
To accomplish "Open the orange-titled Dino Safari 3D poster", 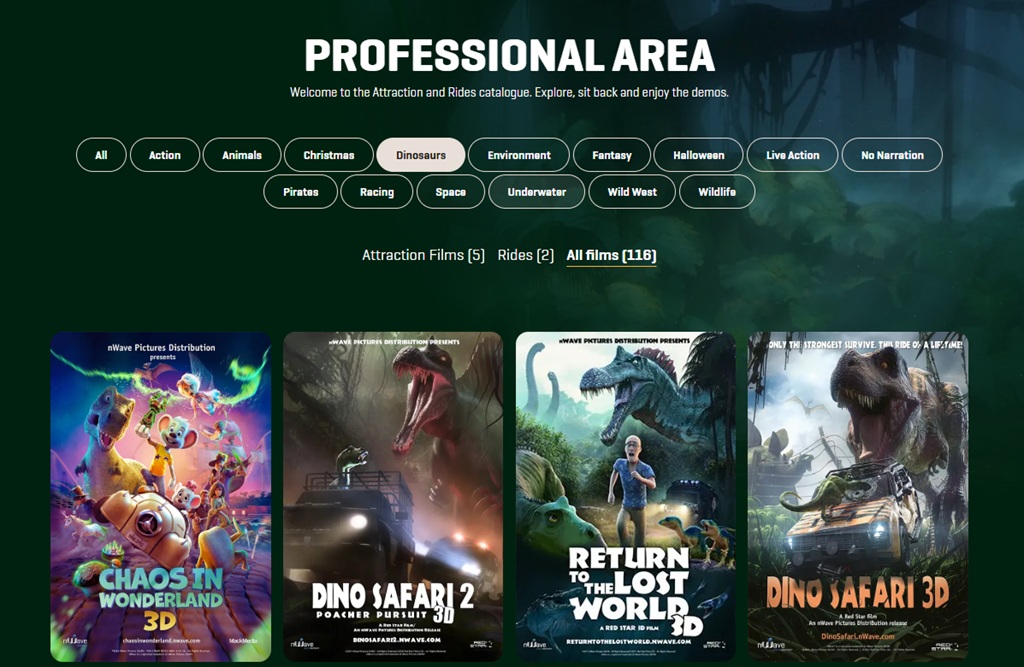I will pos(858,496).
